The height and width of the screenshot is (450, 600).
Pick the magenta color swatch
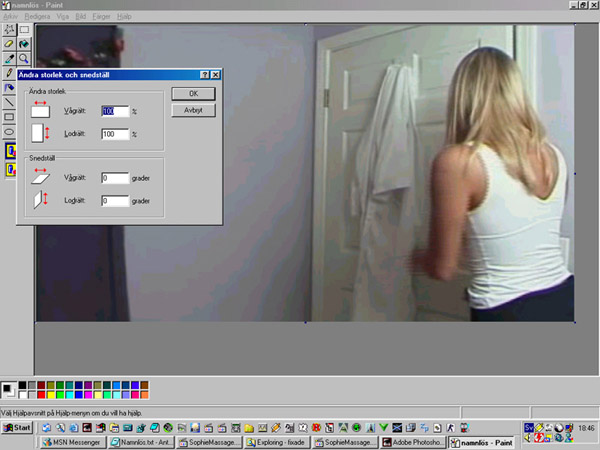(88, 395)
